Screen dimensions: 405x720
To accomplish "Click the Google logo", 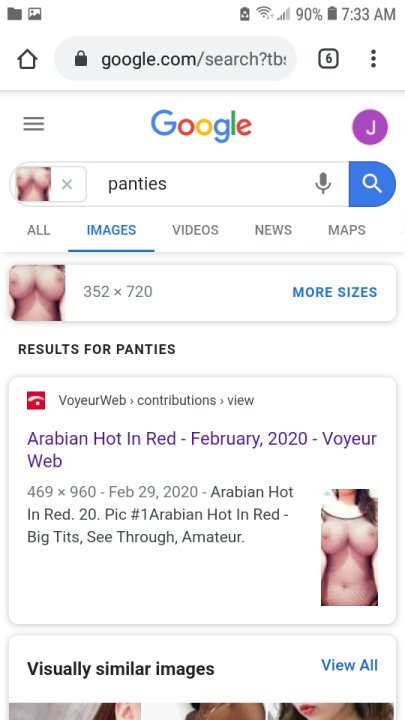I will pos(201,126).
